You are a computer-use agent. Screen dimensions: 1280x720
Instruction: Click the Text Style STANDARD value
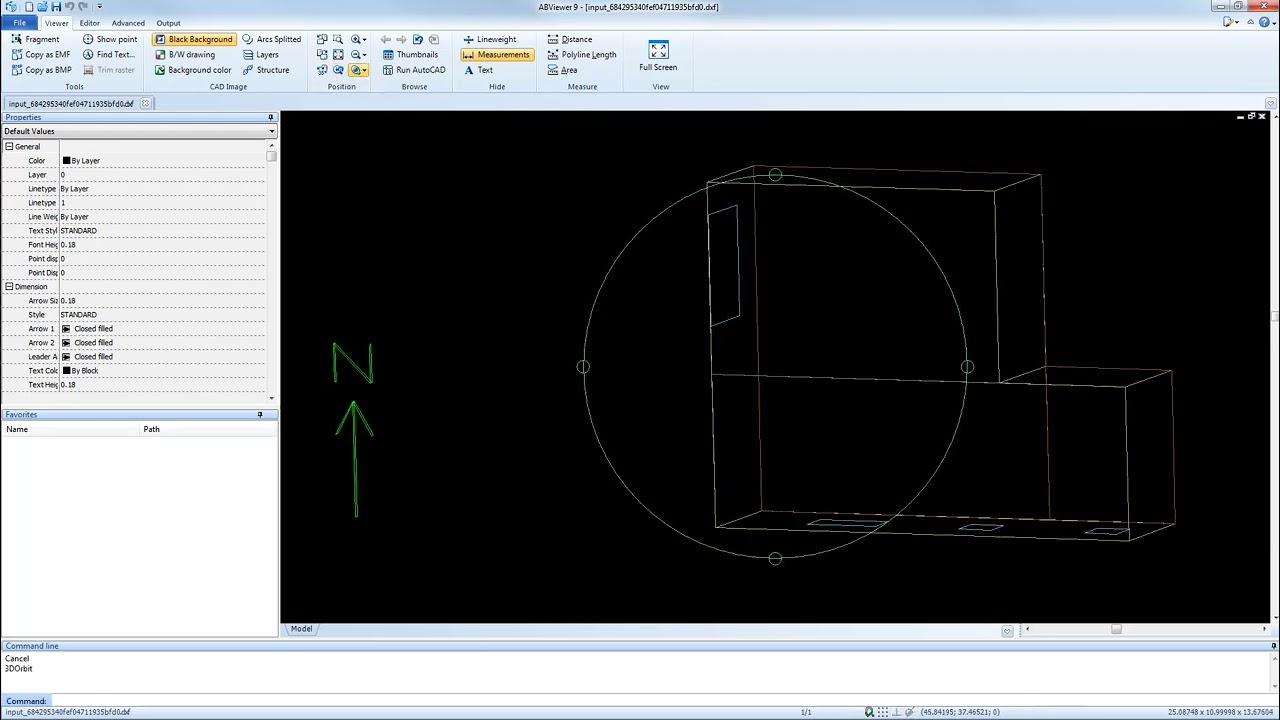pos(78,231)
